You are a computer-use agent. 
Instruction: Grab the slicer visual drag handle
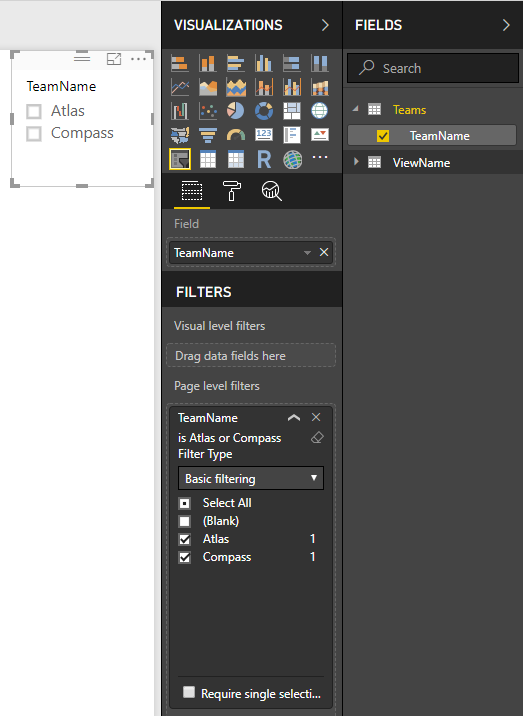click(x=82, y=58)
